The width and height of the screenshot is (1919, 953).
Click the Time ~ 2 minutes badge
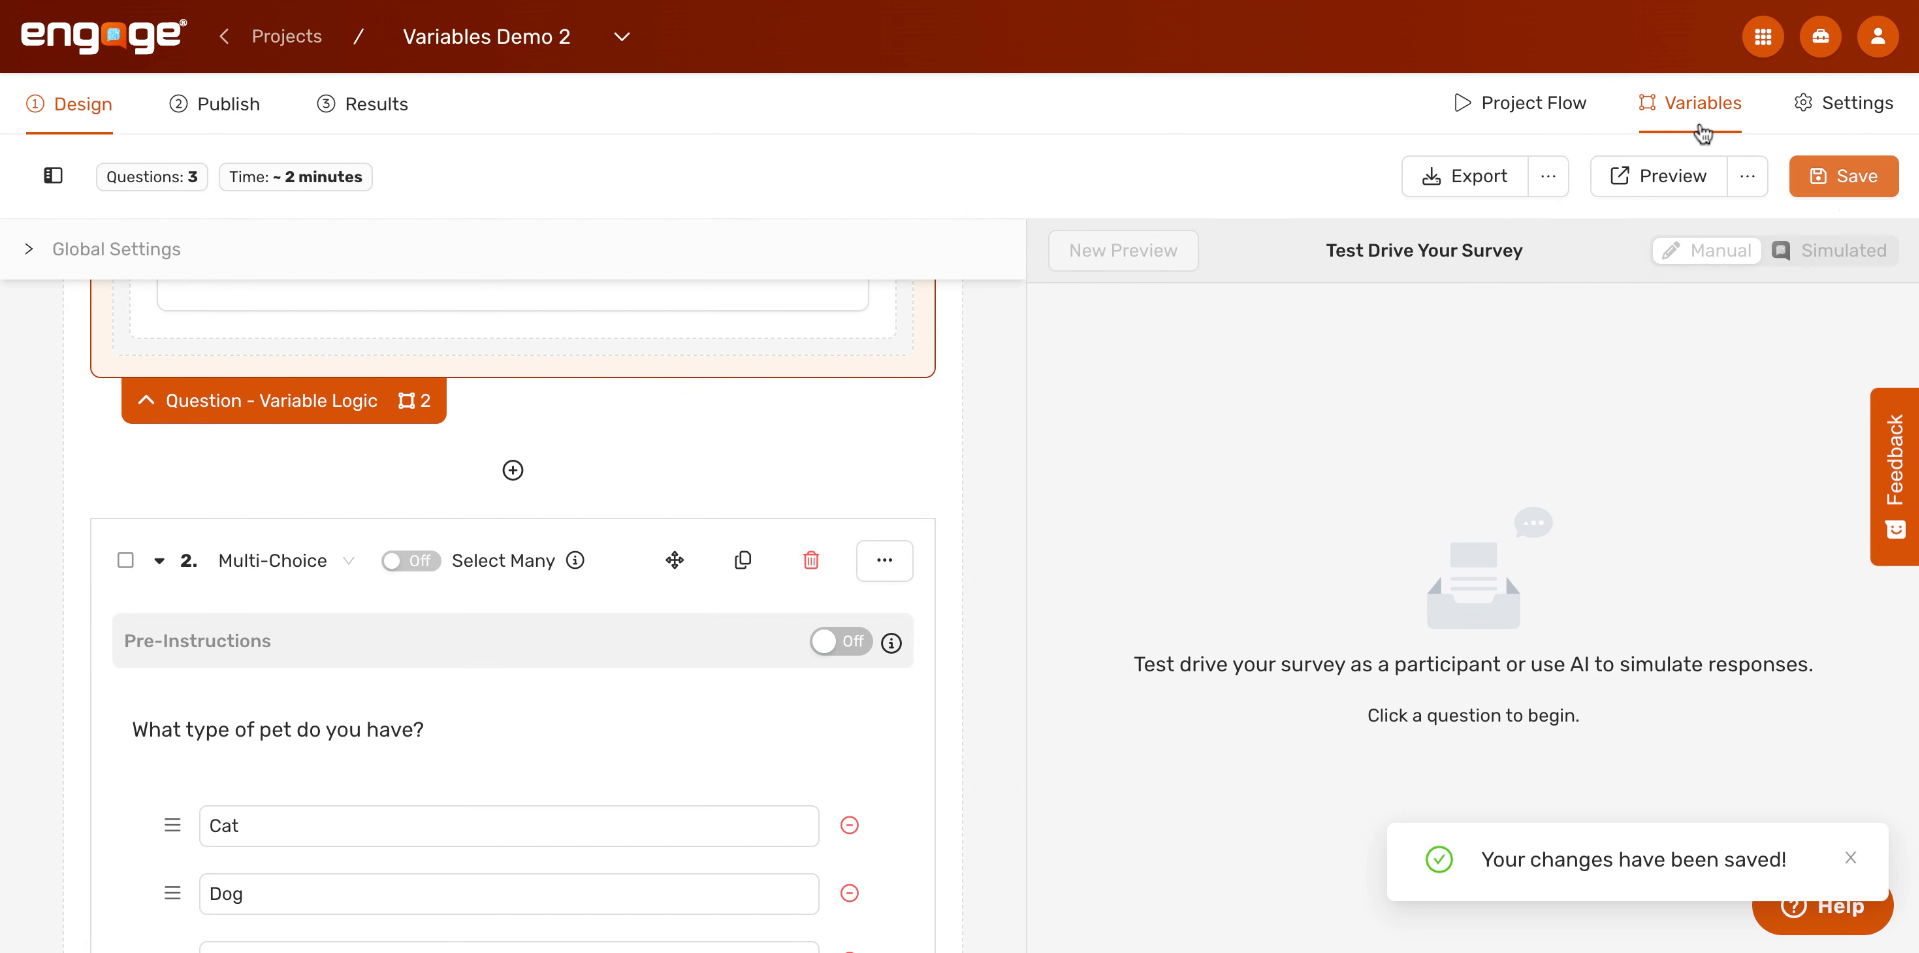(296, 177)
